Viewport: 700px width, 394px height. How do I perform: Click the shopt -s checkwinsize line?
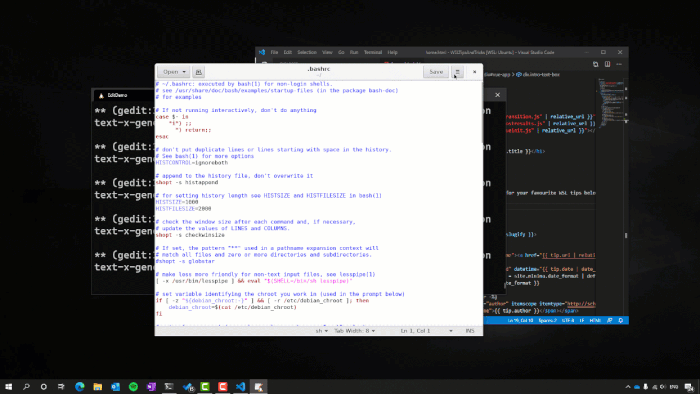190,235
